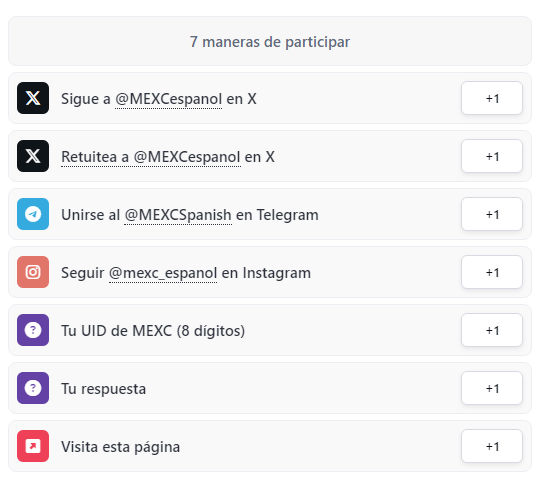Open the @MEXCSpanish Telegram link
Image resolution: width=540 pixels, height=478 pixels.
coord(178,215)
